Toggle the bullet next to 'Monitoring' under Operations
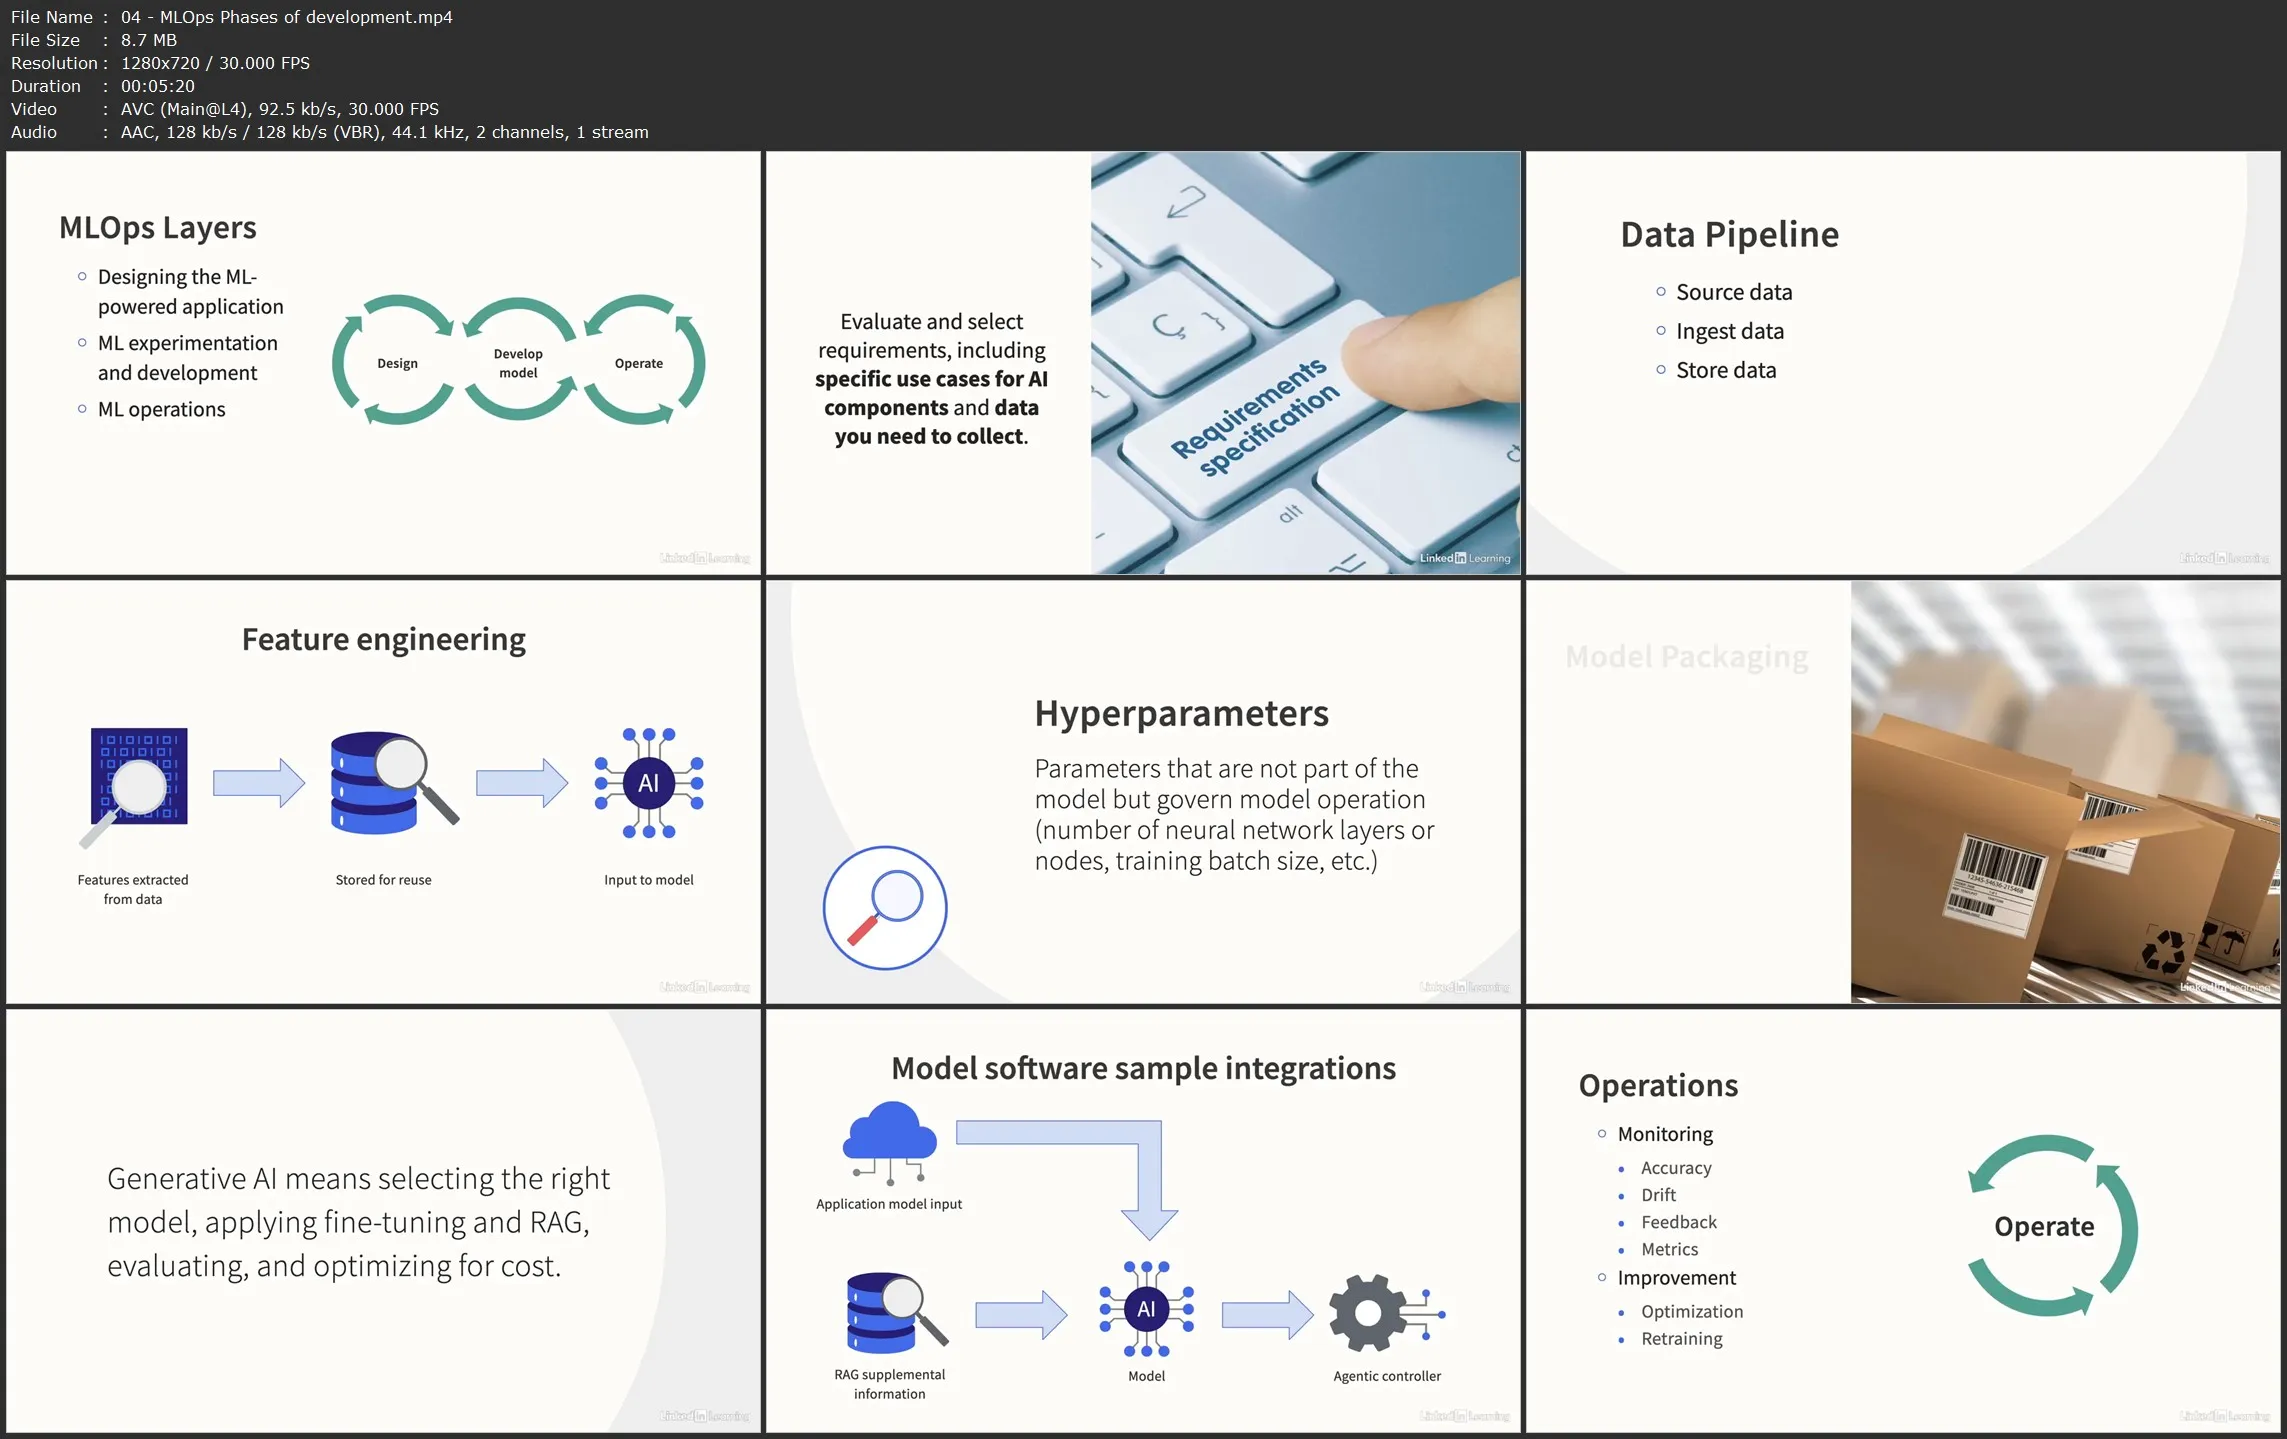 (1601, 1134)
